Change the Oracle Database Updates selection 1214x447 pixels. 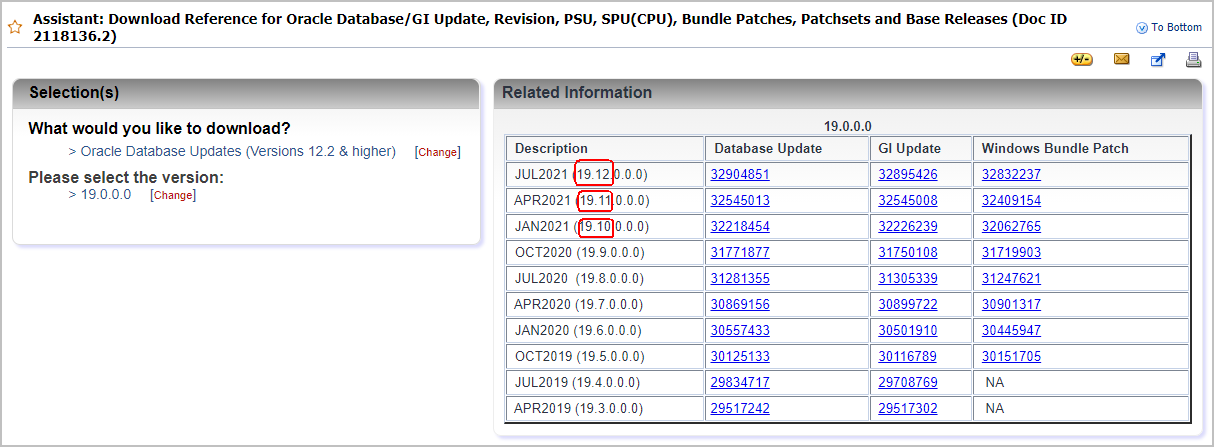(x=437, y=152)
